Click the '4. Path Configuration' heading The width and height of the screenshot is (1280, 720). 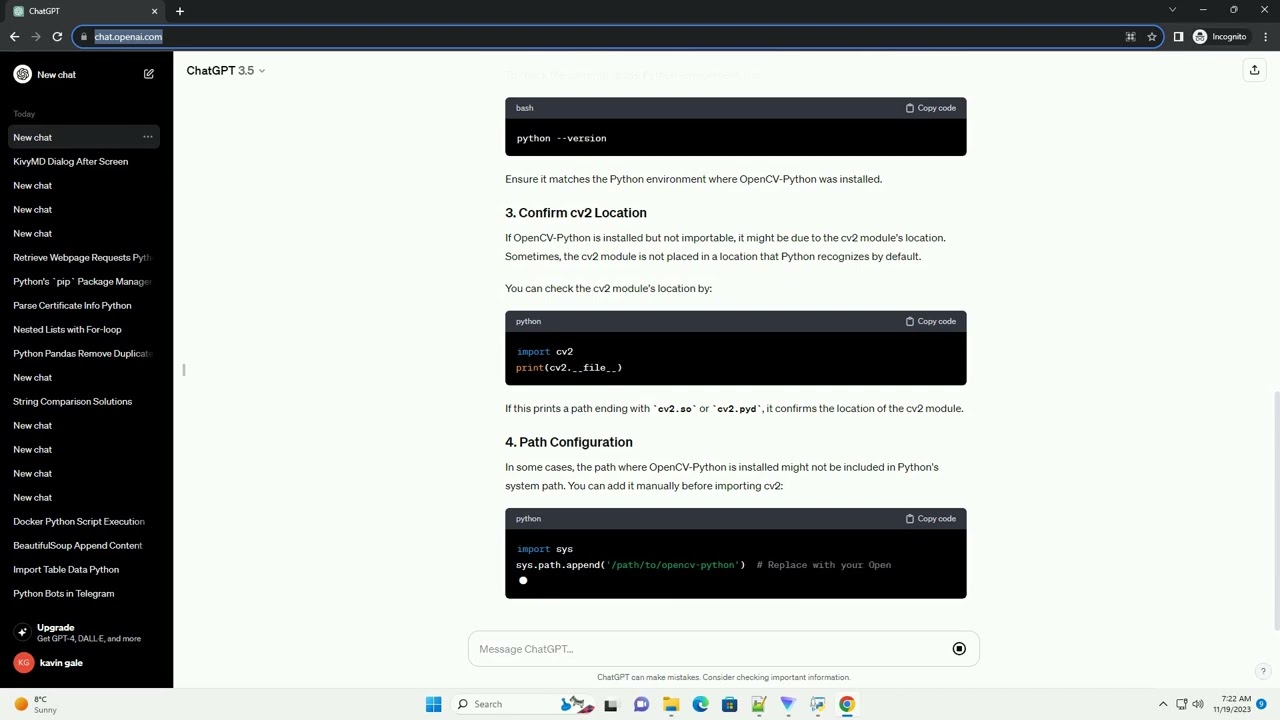(x=569, y=442)
